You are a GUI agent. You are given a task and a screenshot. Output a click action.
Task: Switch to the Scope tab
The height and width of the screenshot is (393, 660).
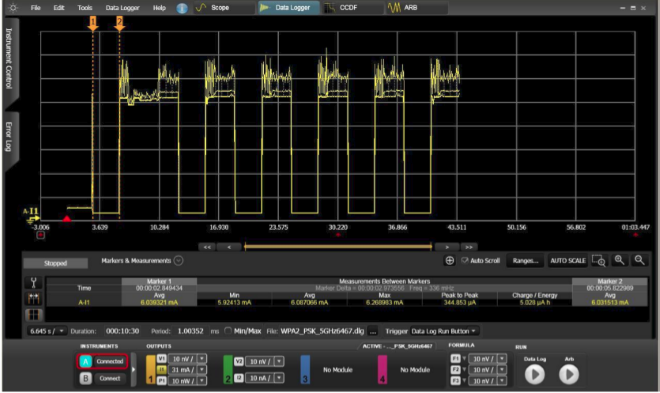[224, 8]
